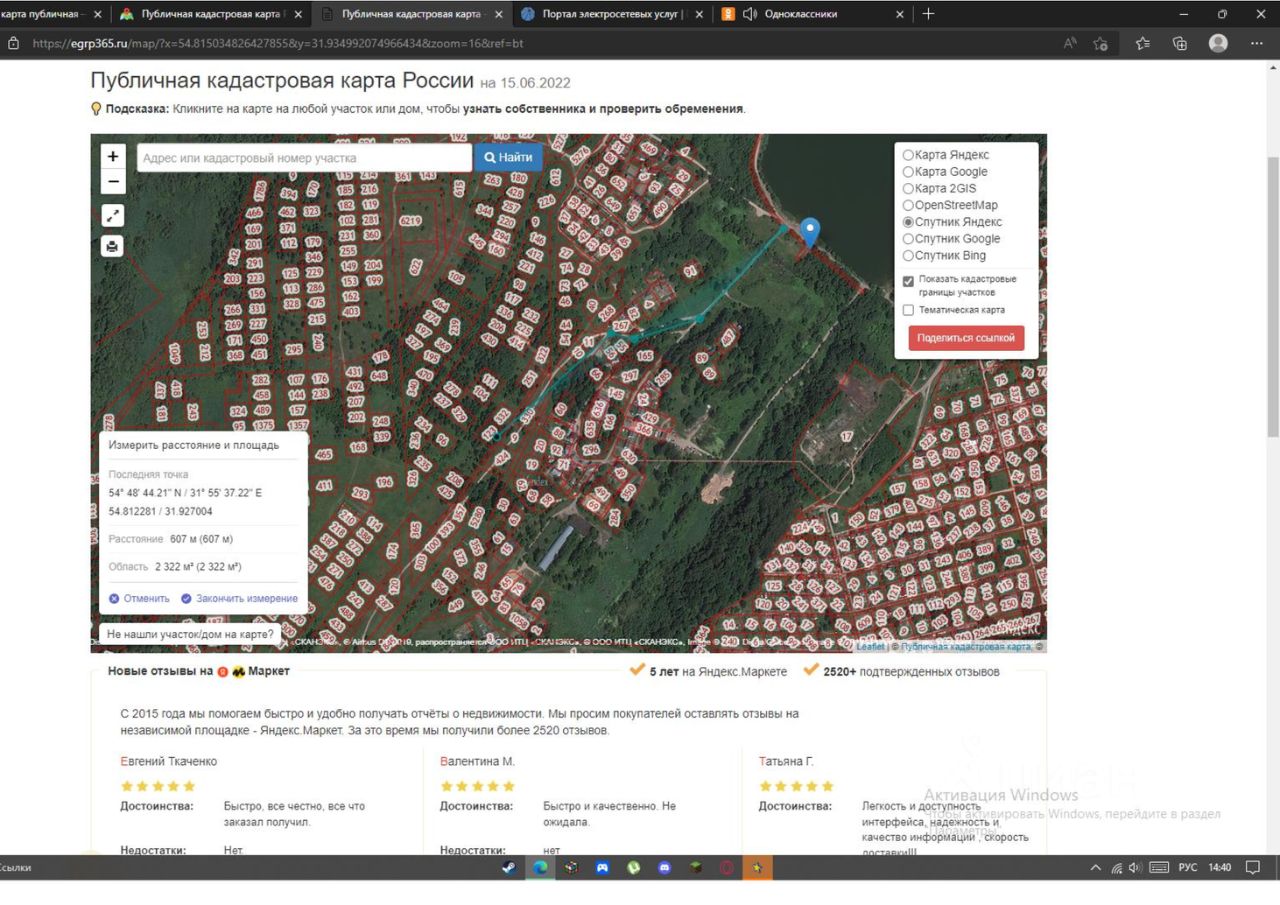Click Поделиться ссылкой button
The width and height of the screenshot is (1280, 905).
[966, 338]
